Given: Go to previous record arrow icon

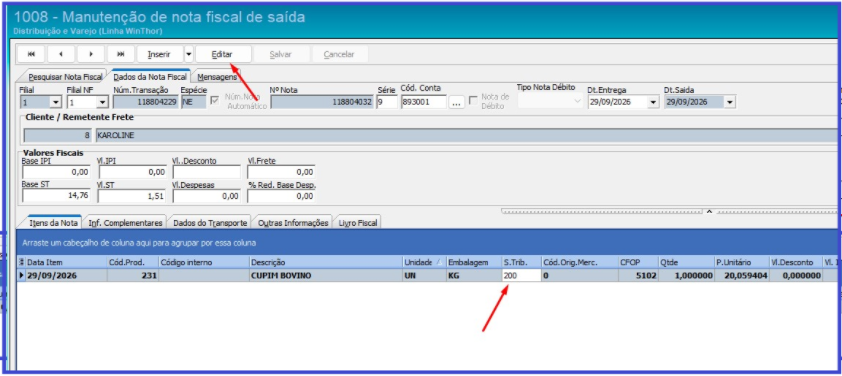Looking at the screenshot, I should [61, 54].
